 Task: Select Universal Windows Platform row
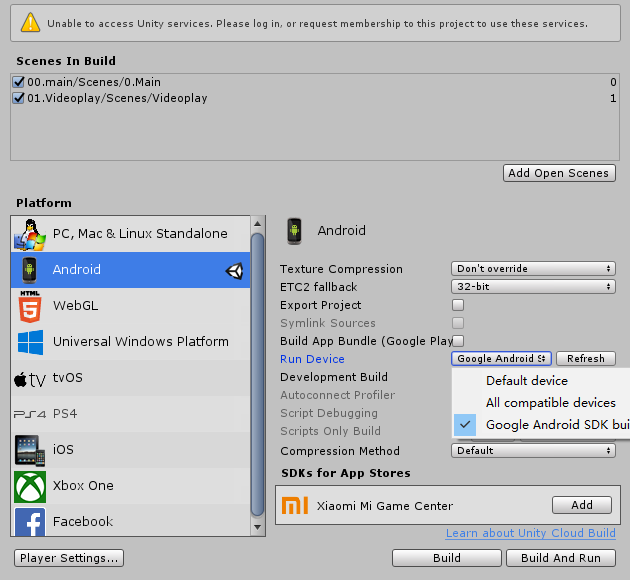pos(131,342)
